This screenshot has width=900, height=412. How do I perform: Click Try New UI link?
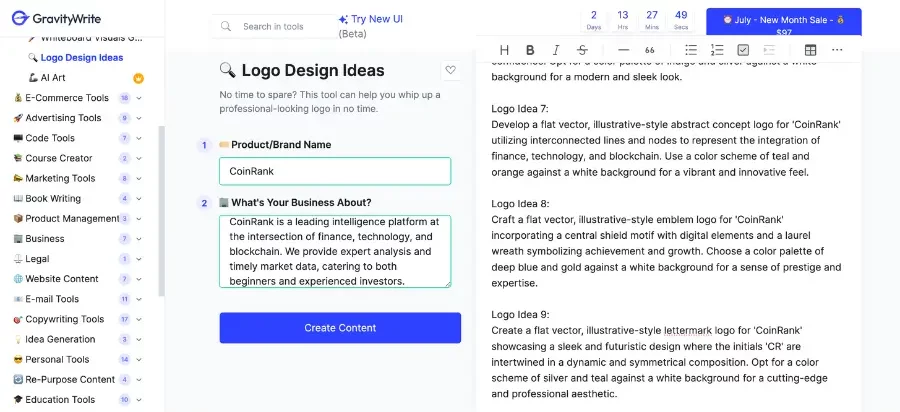coord(371,20)
